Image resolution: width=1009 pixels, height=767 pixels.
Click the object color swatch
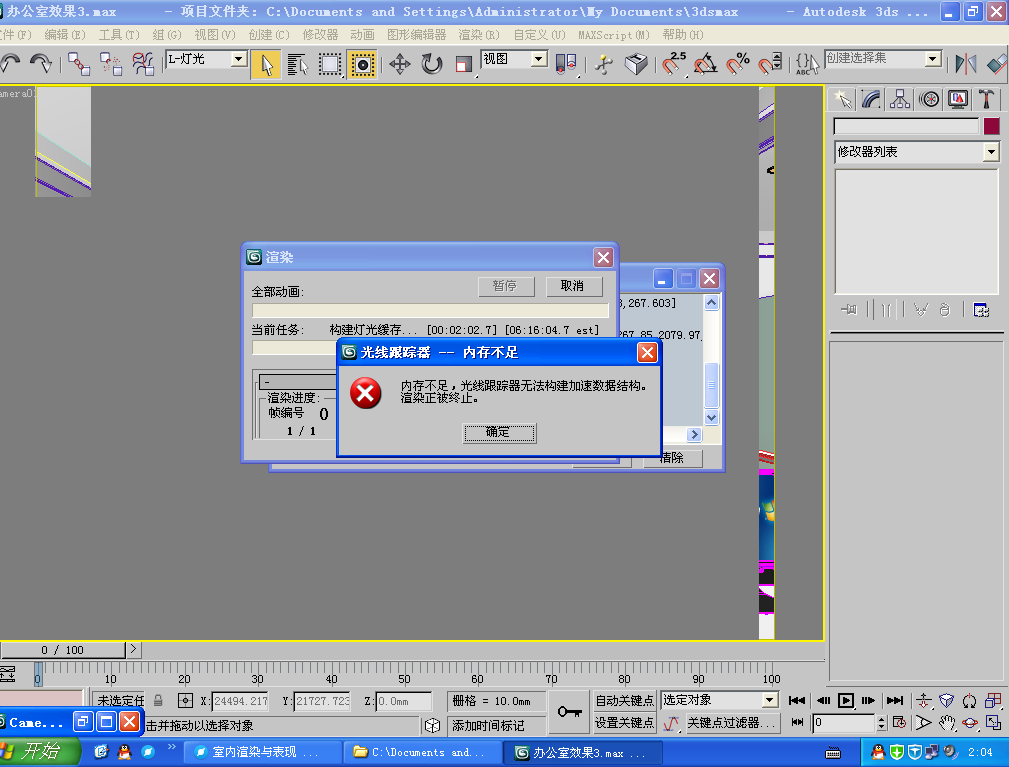tap(992, 126)
